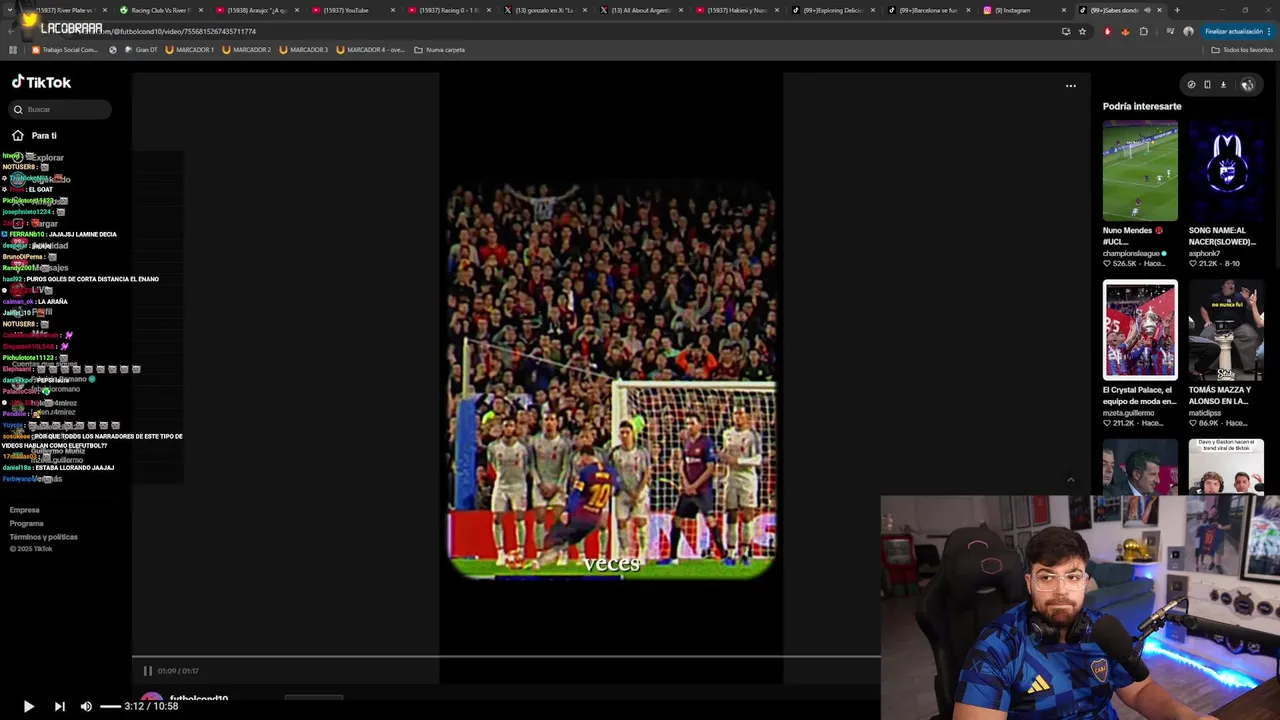Open the MARCADOR 1 bookmark

(x=190, y=50)
